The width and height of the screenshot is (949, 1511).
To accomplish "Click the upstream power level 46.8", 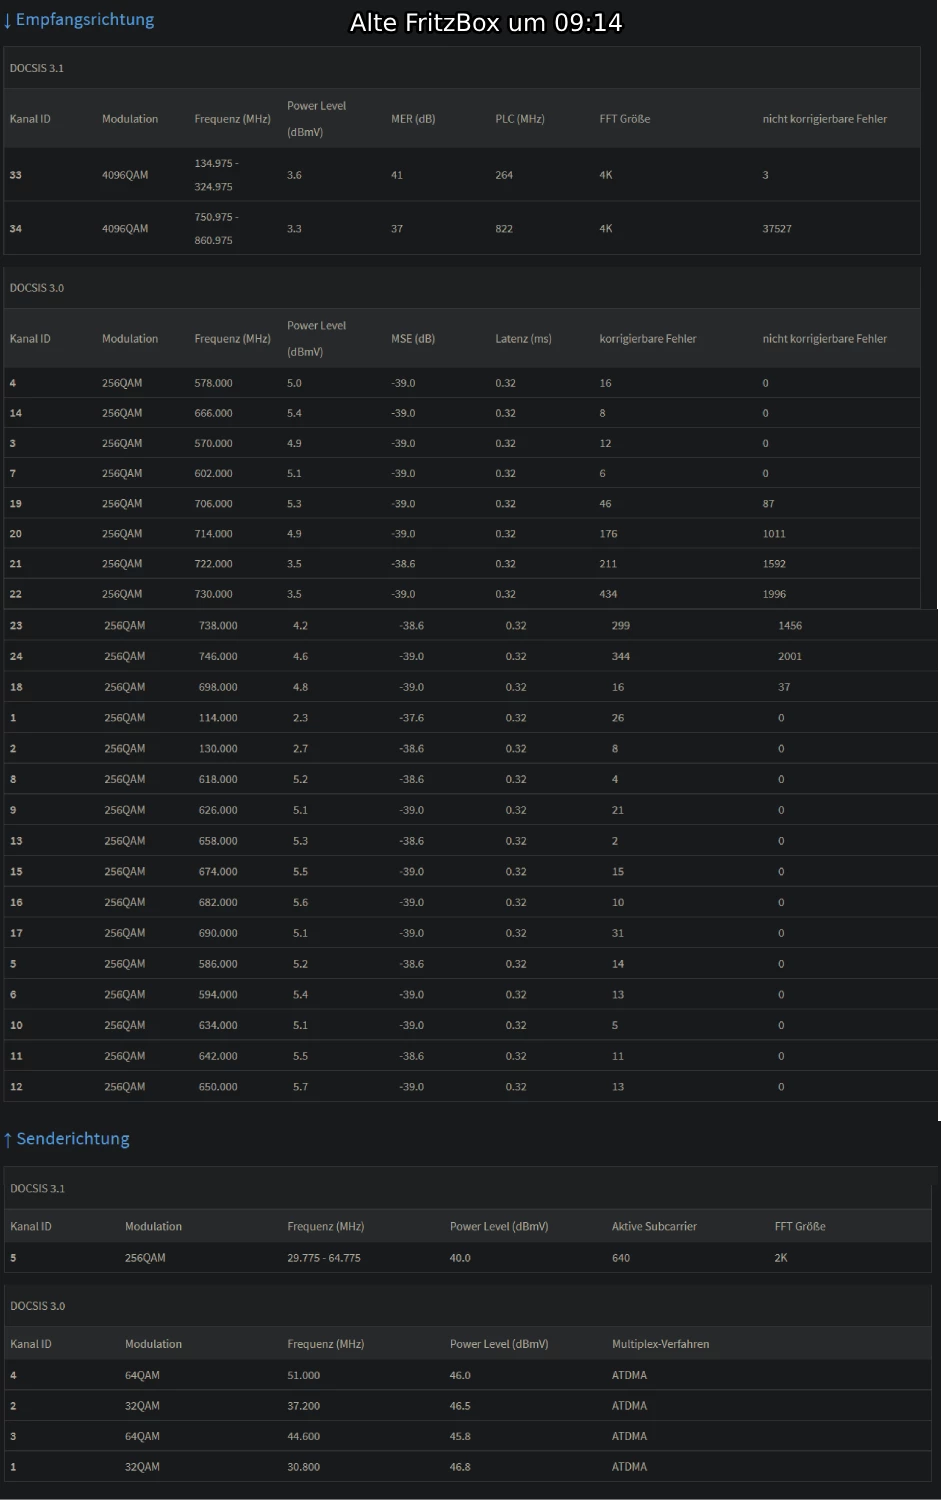I will (460, 1467).
